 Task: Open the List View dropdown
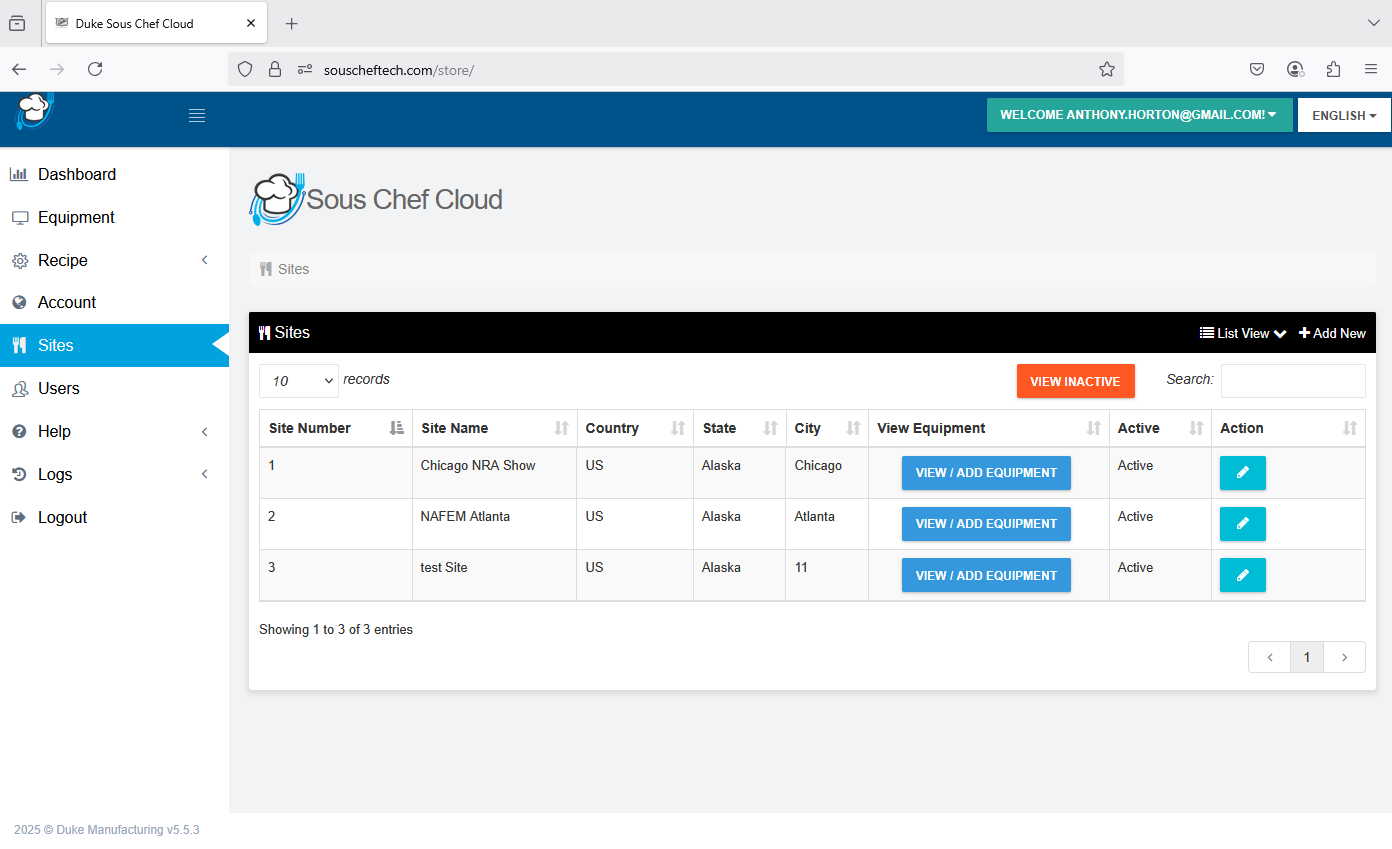click(1242, 333)
